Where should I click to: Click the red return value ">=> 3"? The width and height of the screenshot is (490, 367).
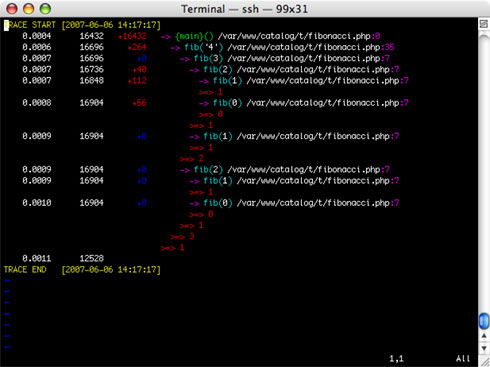pos(182,236)
